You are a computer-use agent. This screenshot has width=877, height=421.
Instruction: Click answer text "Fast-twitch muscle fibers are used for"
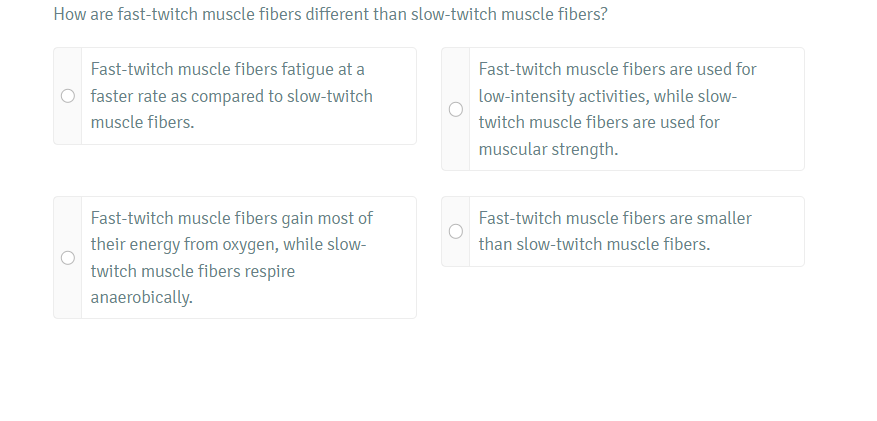[617, 70]
